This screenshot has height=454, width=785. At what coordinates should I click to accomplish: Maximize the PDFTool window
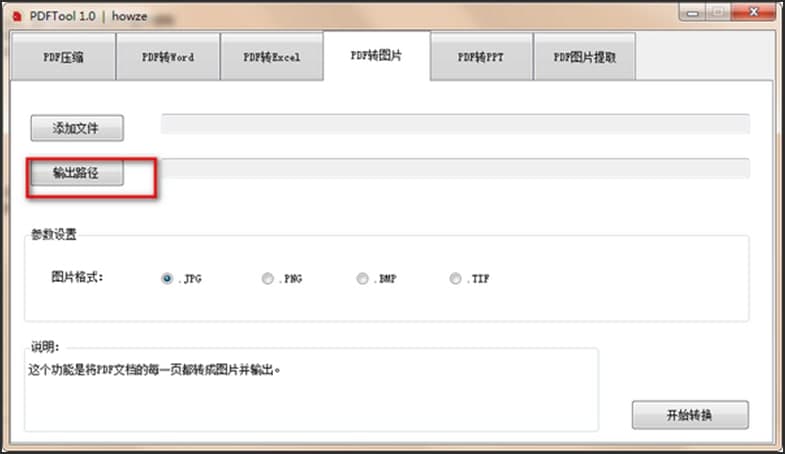pyautogui.click(x=718, y=13)
